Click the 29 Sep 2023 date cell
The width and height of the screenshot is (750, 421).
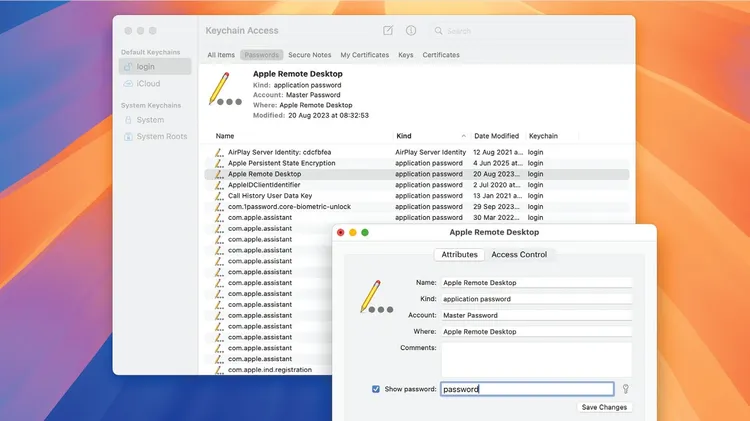[x=496, y=207]
